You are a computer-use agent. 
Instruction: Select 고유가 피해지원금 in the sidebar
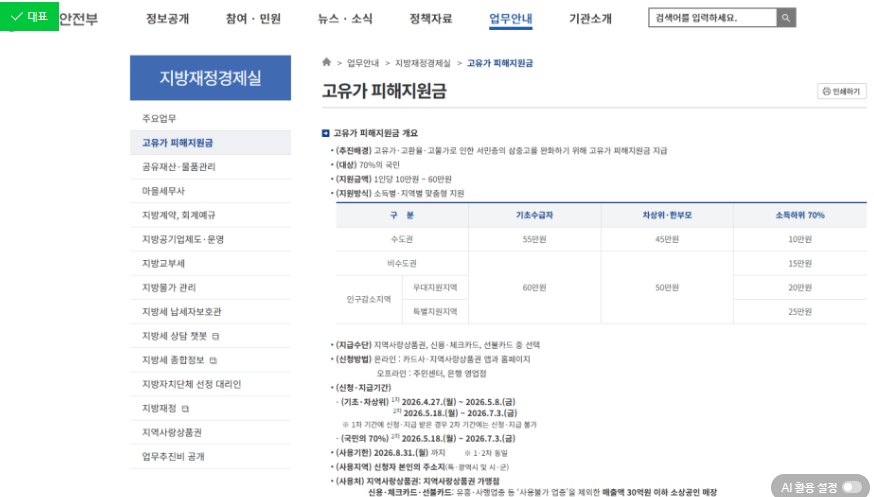point(211,143)
